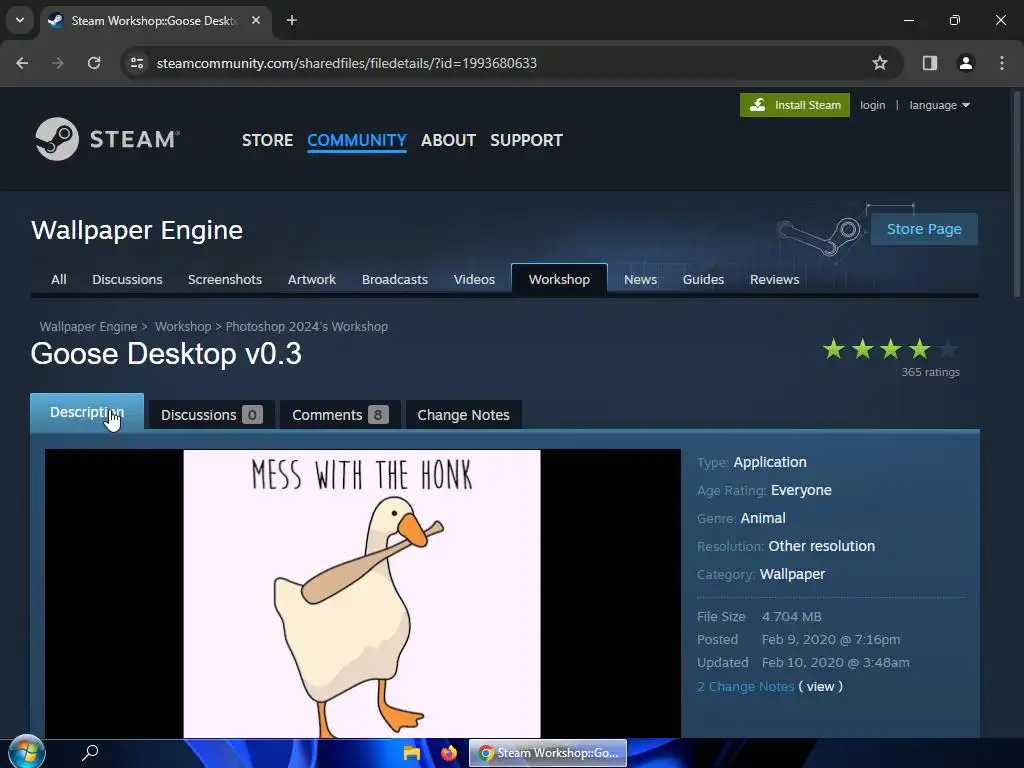1024x768 pixels.
Task: Click Genre value Animal
Action: (763, 519)
